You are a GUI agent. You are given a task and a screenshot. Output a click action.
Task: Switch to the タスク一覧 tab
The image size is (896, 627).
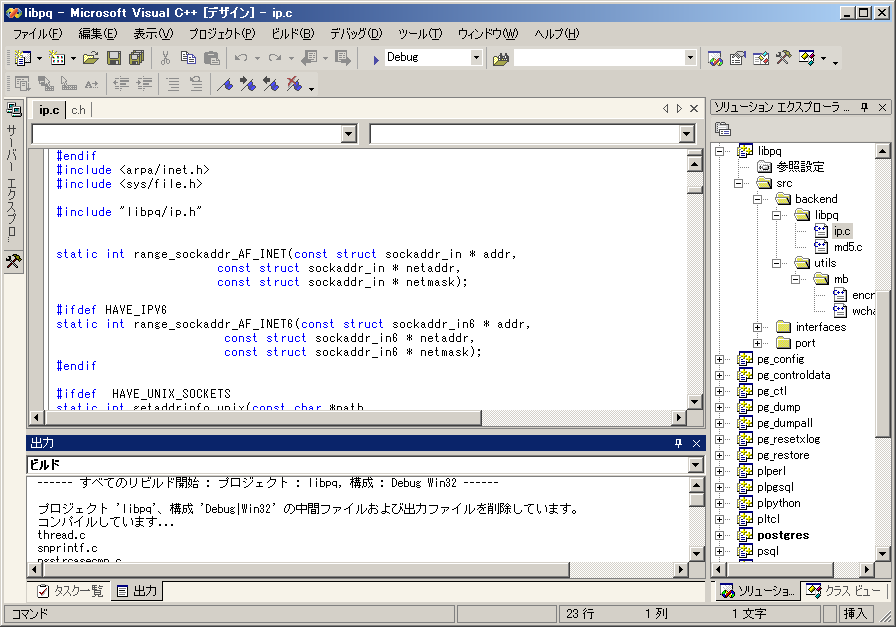[x=70, y=591]
